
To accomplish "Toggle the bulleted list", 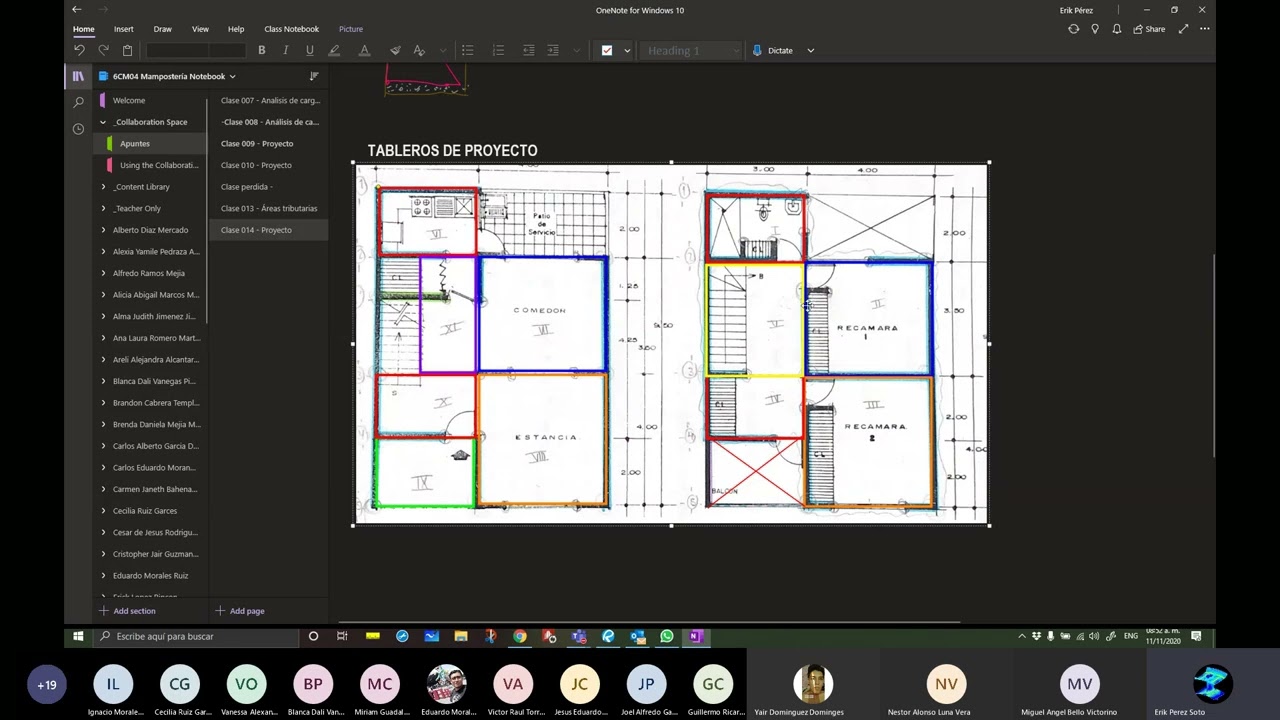I will [x=467, y=50].
